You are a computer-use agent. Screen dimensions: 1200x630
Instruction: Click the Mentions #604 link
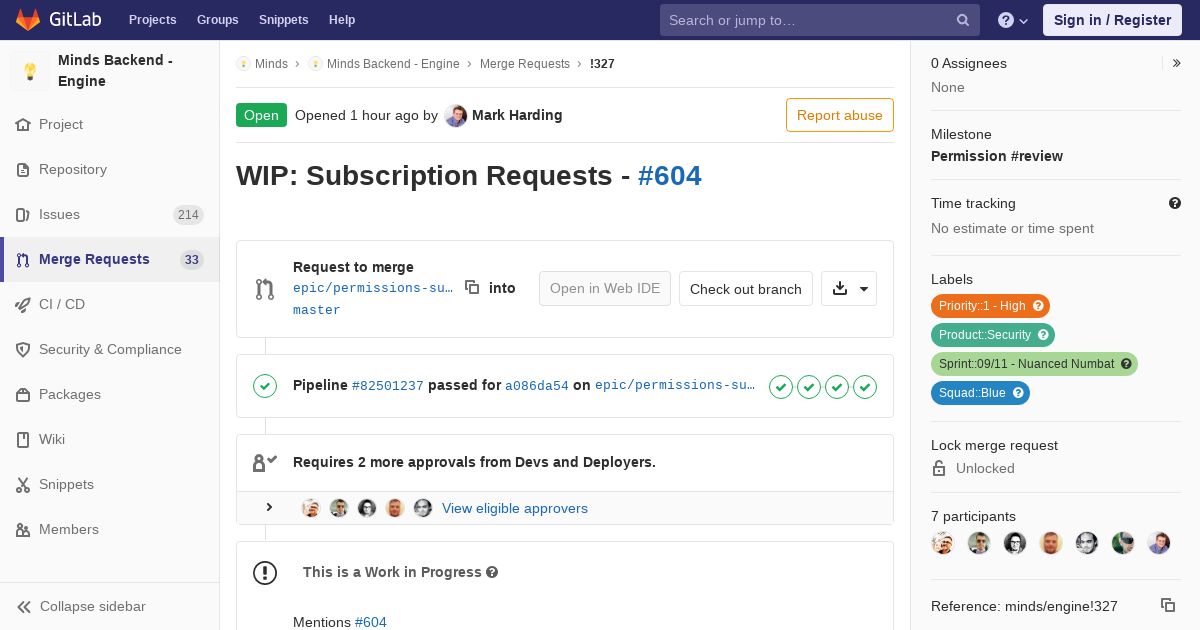370,622
